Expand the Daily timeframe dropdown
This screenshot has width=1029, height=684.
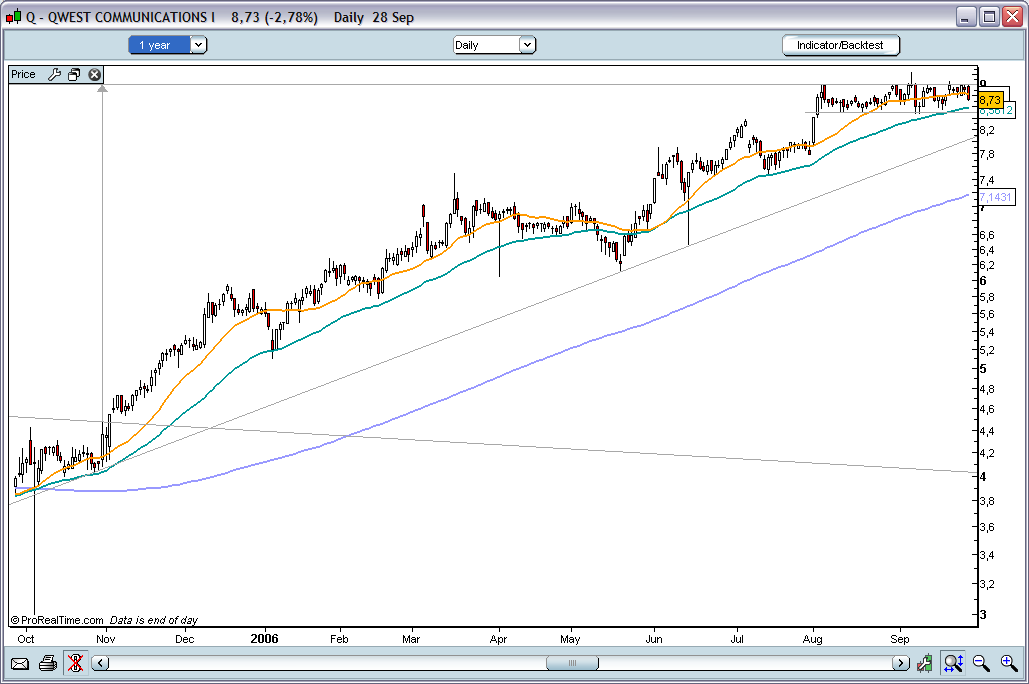click(527, 45)
